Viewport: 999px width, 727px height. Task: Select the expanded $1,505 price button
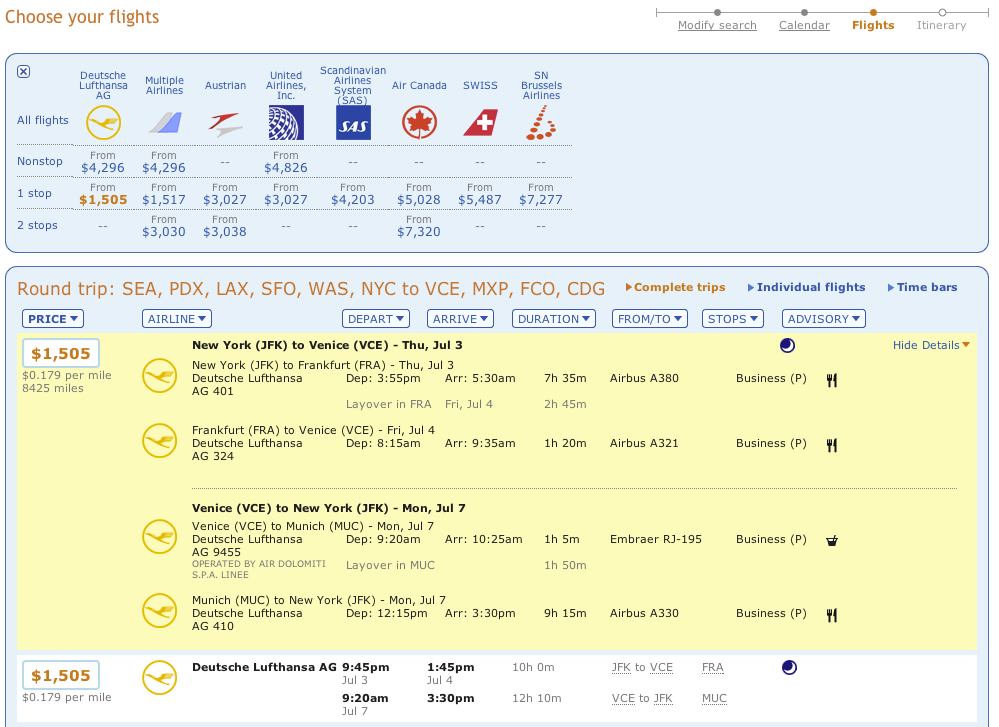click(x=61, y=353)
